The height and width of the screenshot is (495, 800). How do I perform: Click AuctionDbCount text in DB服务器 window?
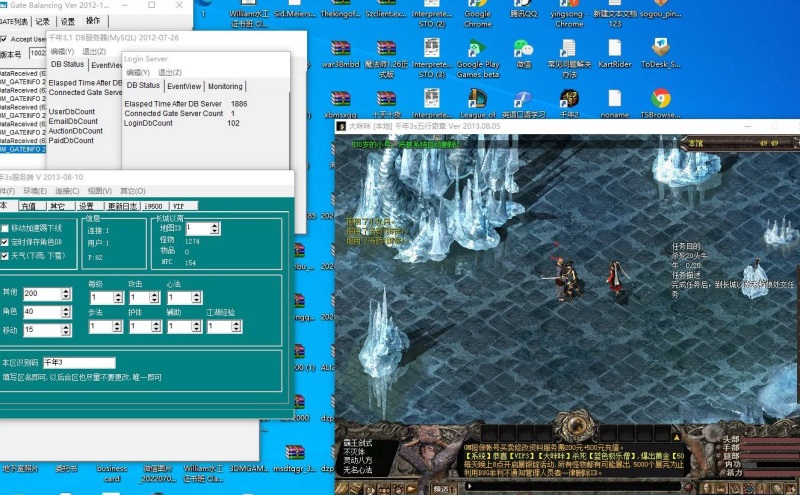pos(76,131)
